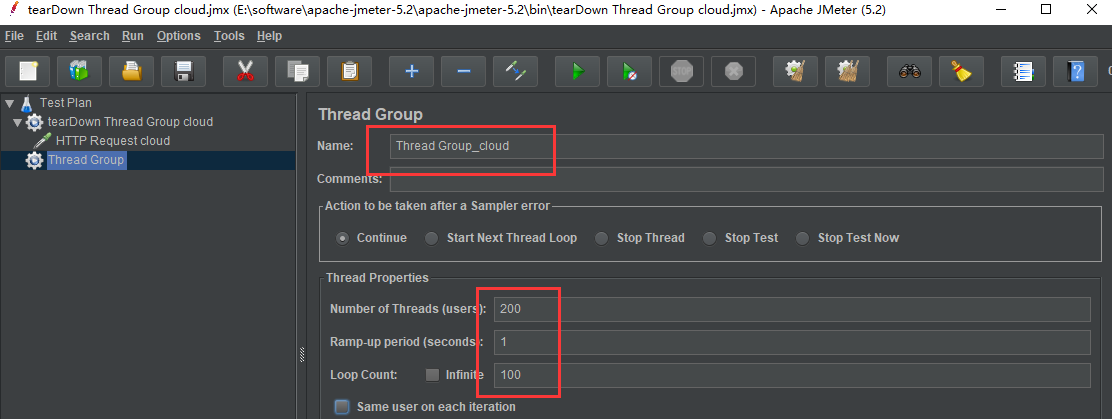Viewport: 1112px width, 419px height.
Task: Click the Paste clipboard icon
Action: point(350,71)
